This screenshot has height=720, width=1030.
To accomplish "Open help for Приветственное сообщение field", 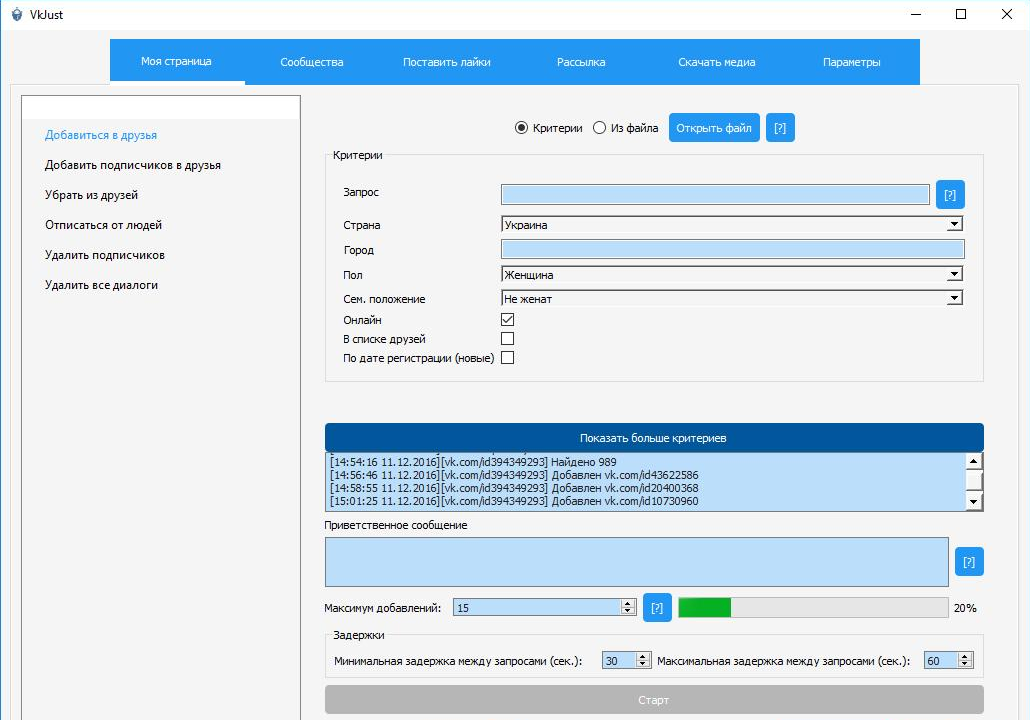I will pyautogui.click(x=969, y=562).
